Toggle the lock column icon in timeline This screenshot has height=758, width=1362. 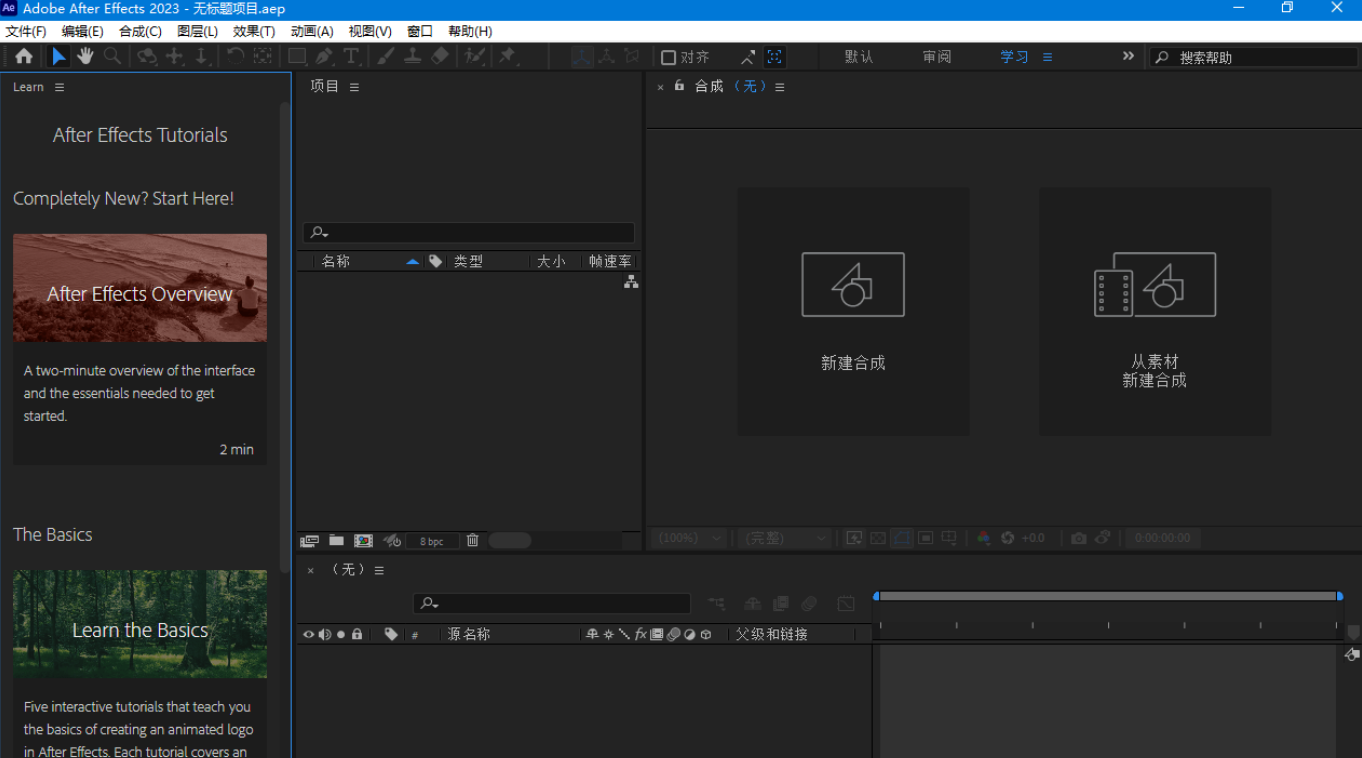(x=357, y=634)
